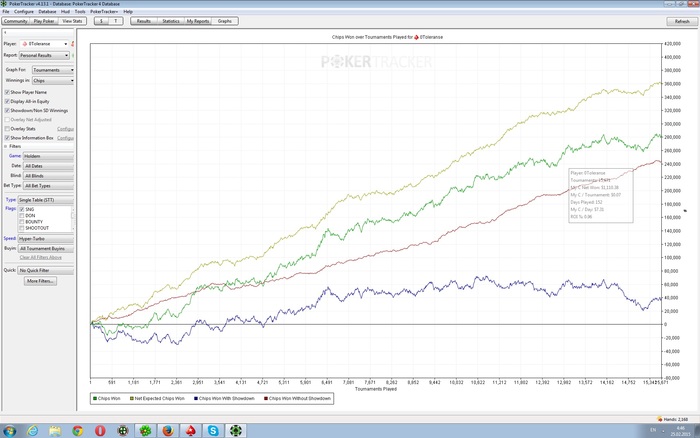Open the PokerTracker menu

coord(104,12)
